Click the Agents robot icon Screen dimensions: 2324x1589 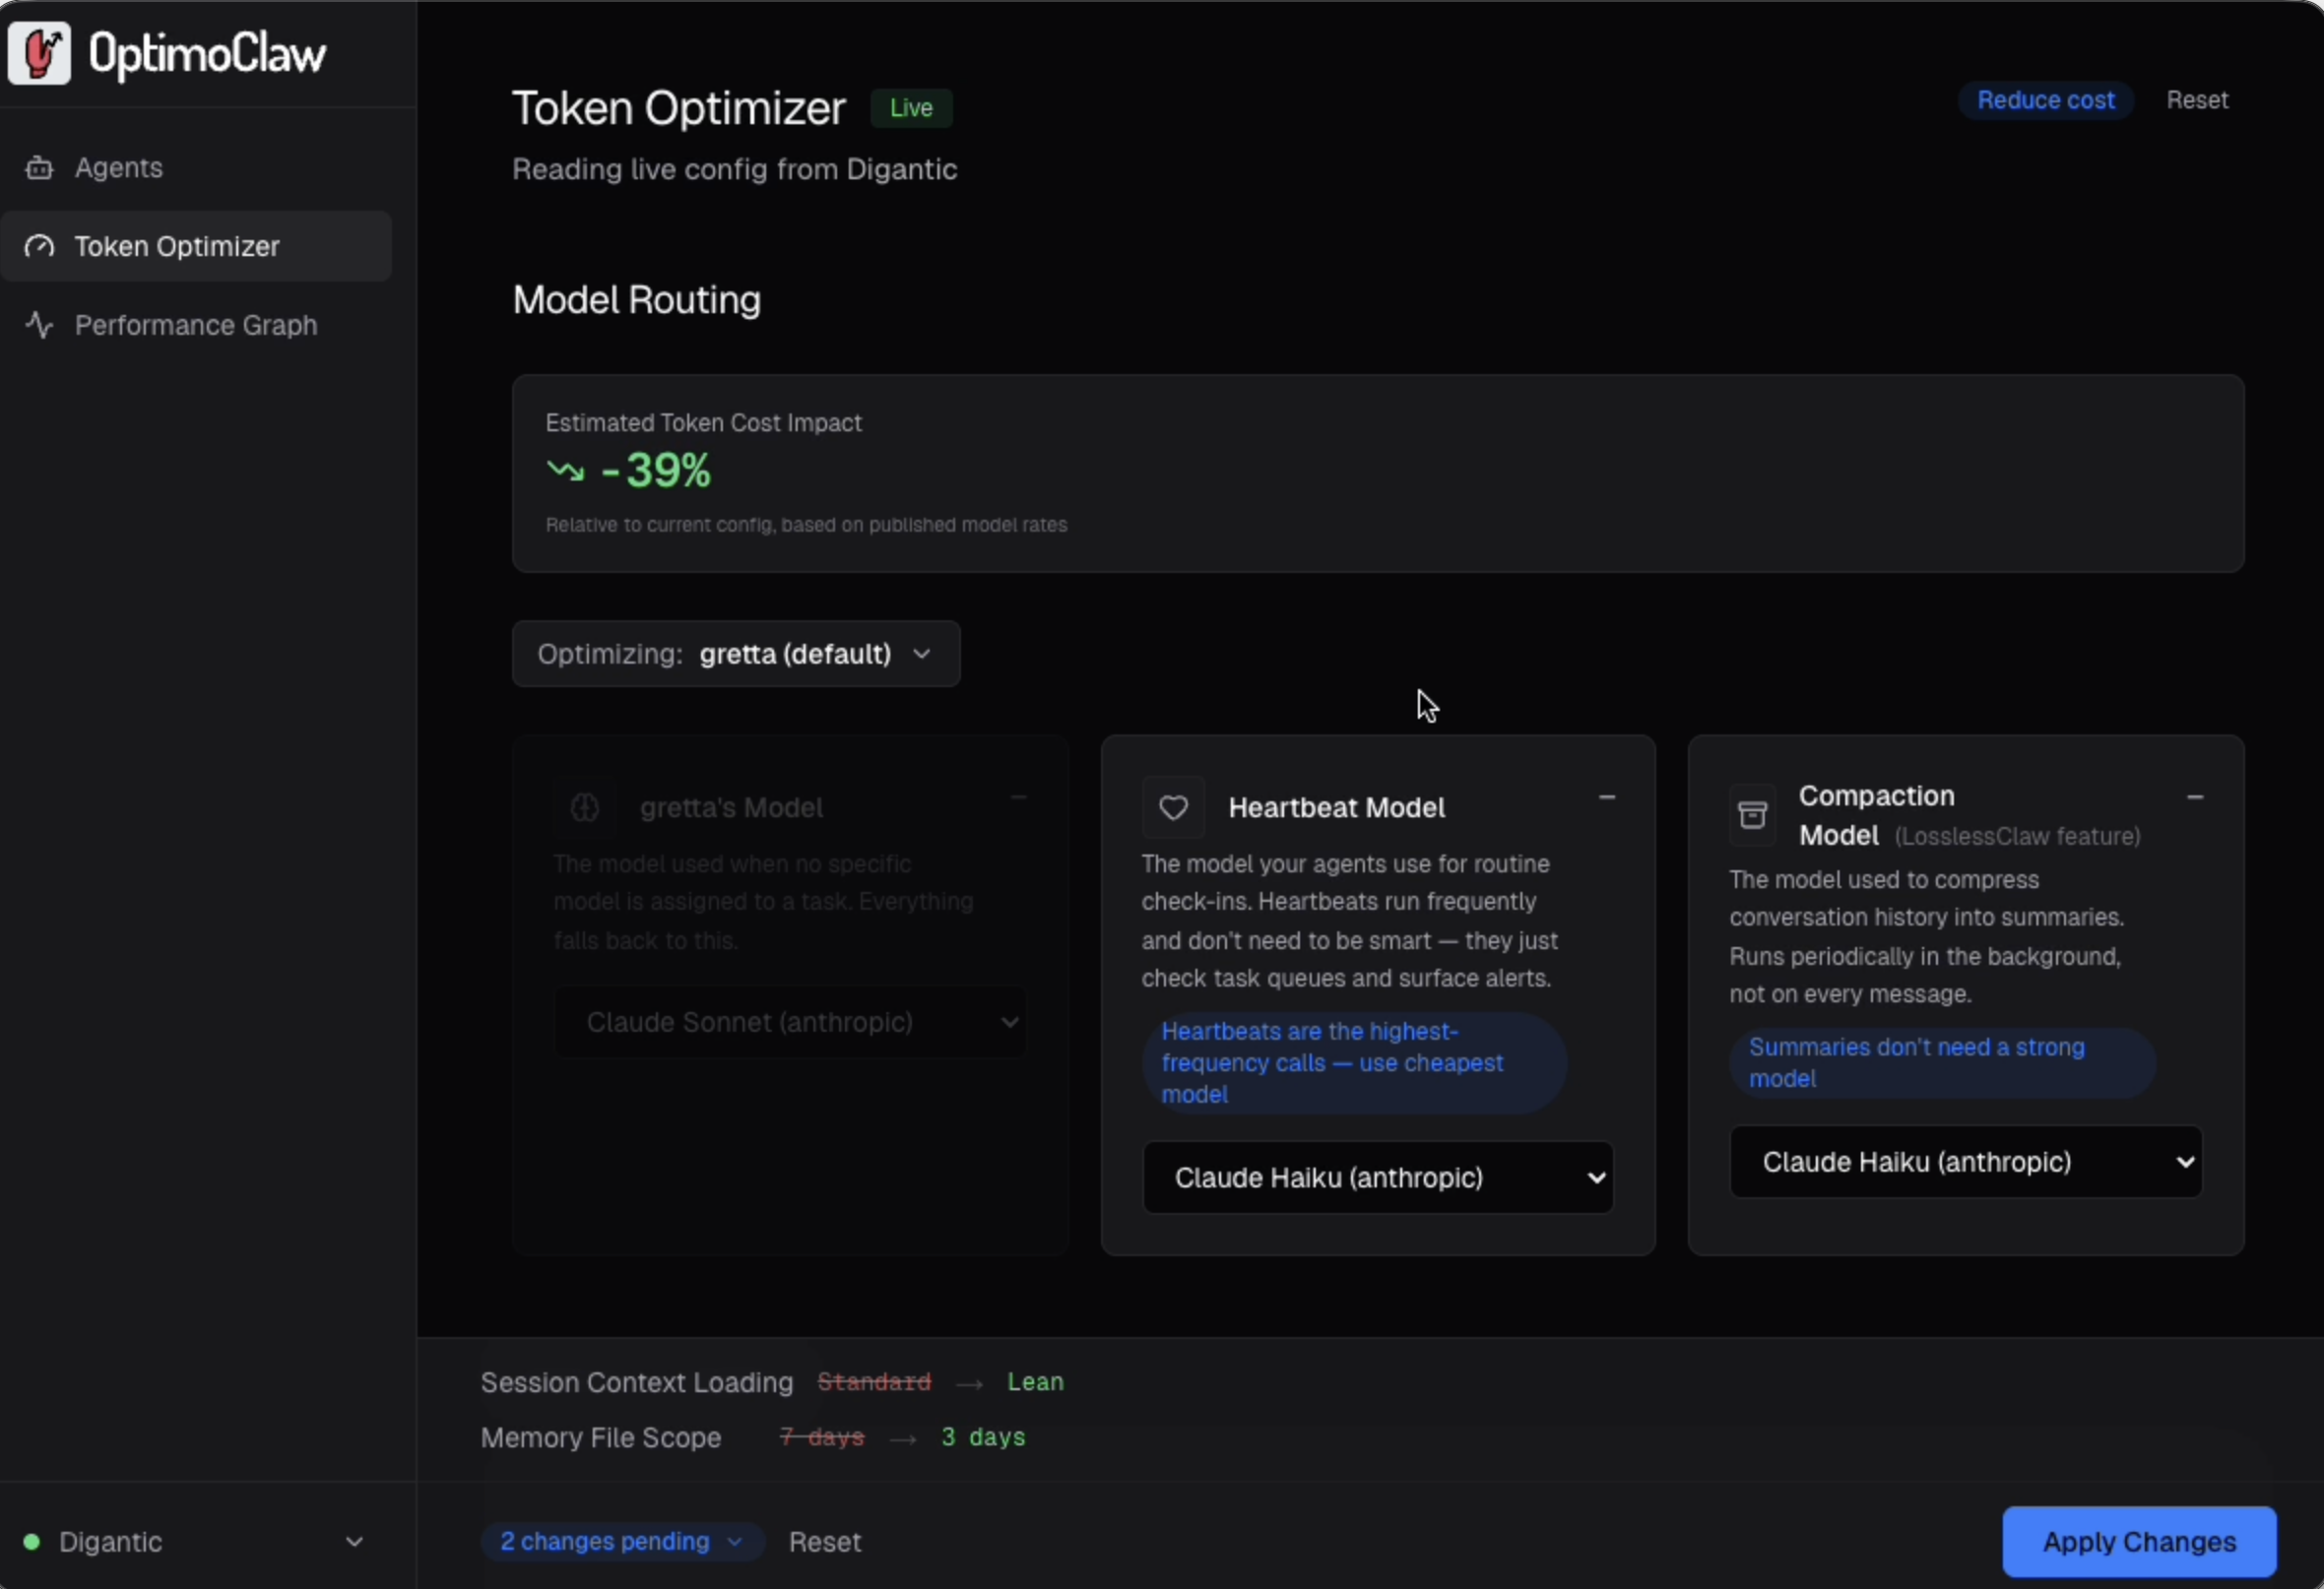(x=39, y=168)
